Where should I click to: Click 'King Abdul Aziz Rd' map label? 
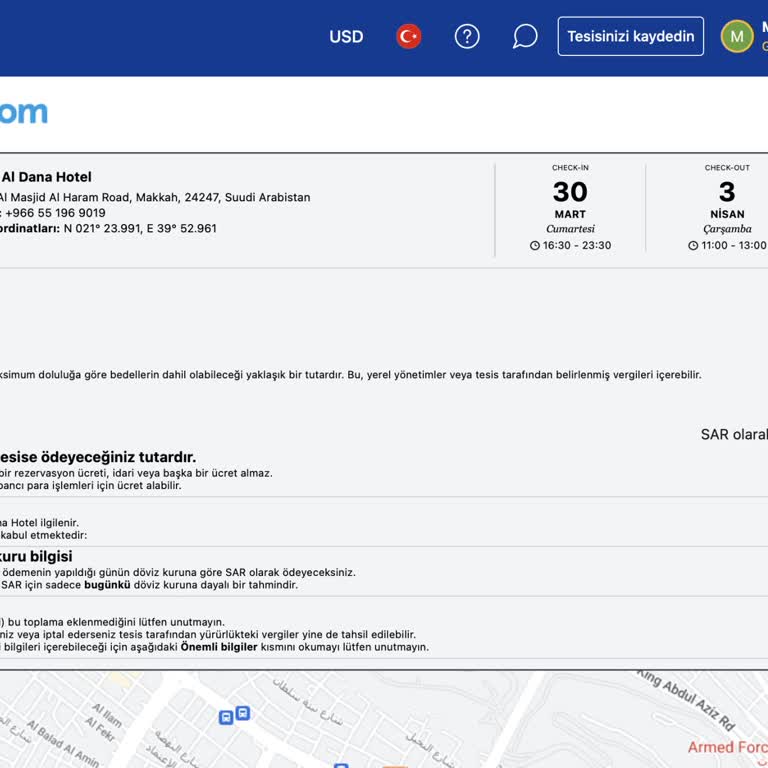tap(687, 699)
